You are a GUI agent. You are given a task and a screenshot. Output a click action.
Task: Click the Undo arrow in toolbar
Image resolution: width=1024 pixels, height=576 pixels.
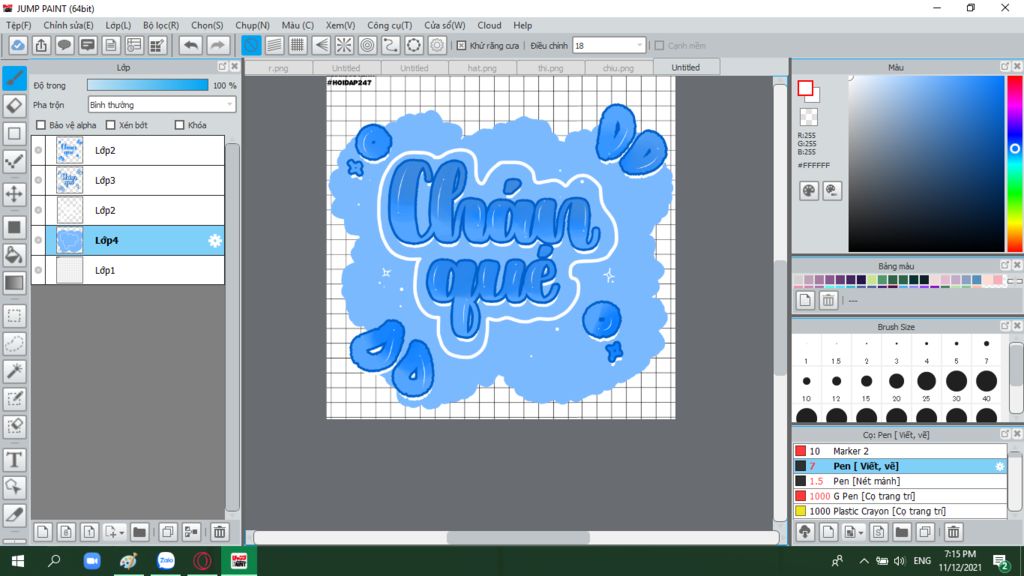[191, 45]
